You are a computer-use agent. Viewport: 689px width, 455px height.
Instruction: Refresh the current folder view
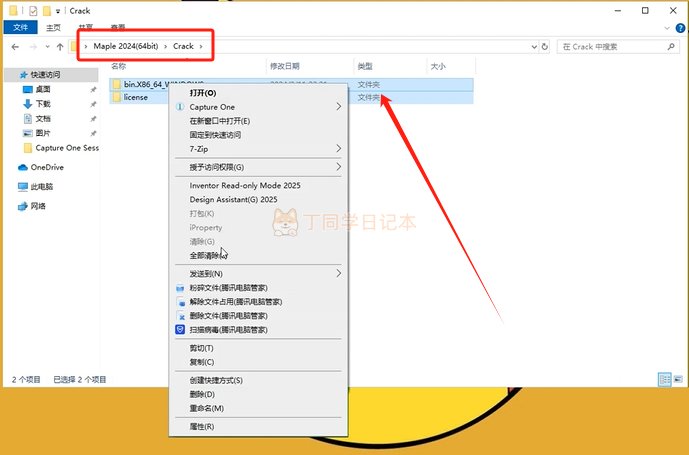click(x=545, y=47)
